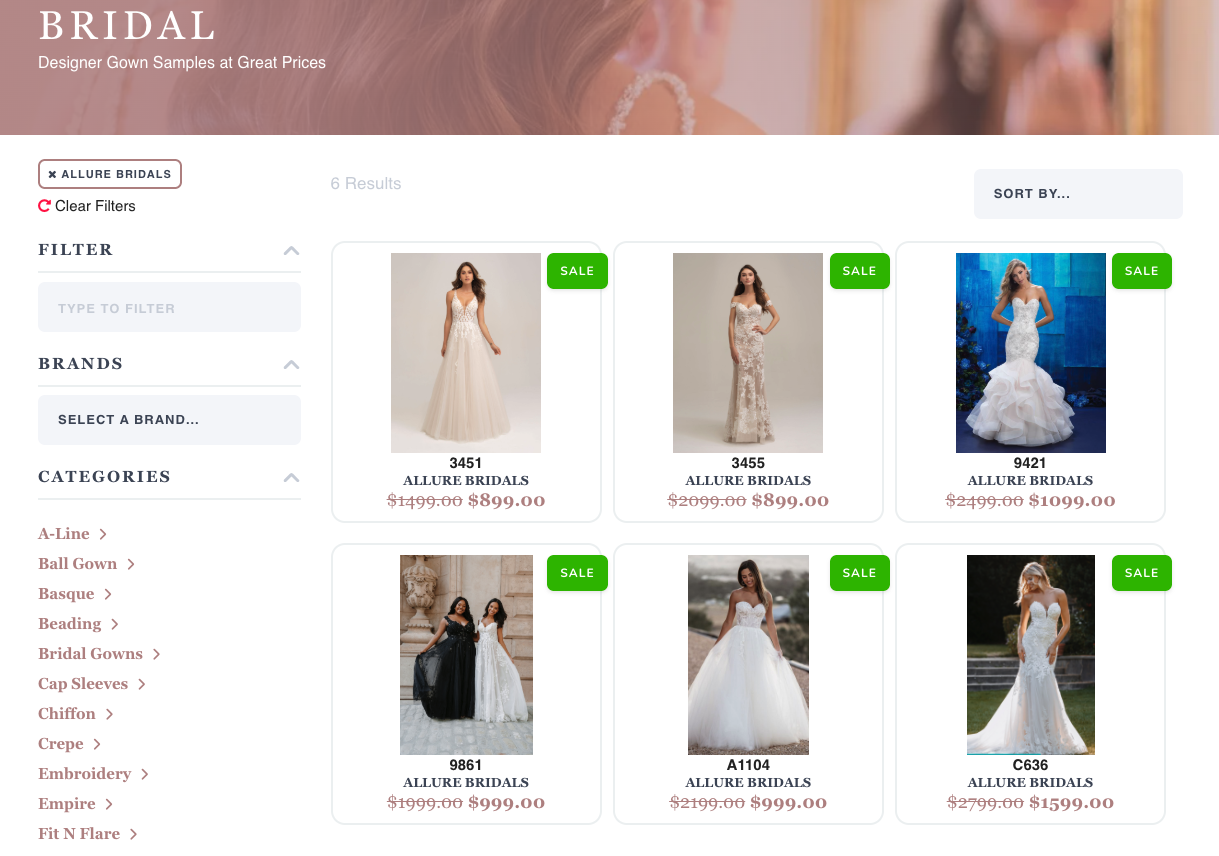Click the arrow next to Bridal Gowns

point(157,654)
